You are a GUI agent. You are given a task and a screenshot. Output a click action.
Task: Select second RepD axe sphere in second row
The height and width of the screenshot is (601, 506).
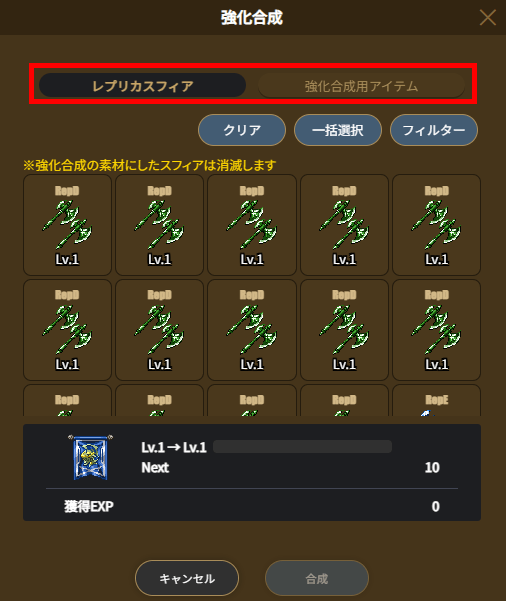click(159, 330)
